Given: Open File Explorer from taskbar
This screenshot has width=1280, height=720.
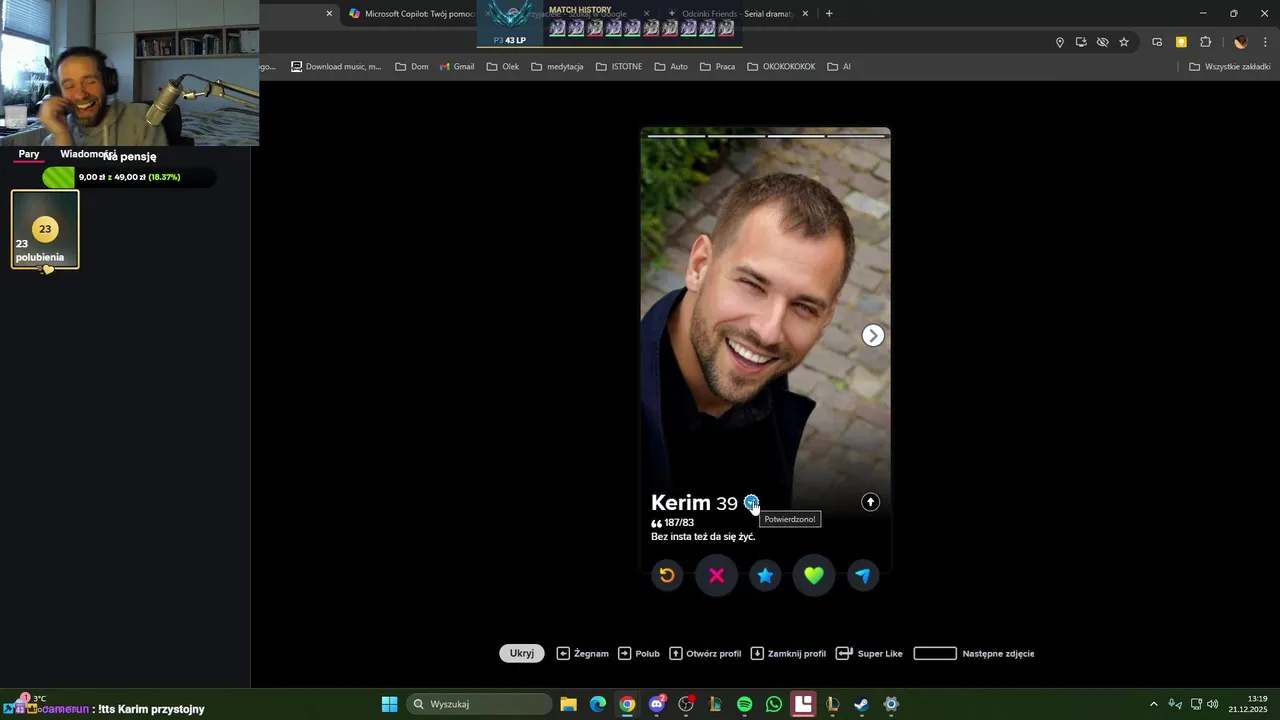Looking at the screenshot, I should click(x=568, y=704).
